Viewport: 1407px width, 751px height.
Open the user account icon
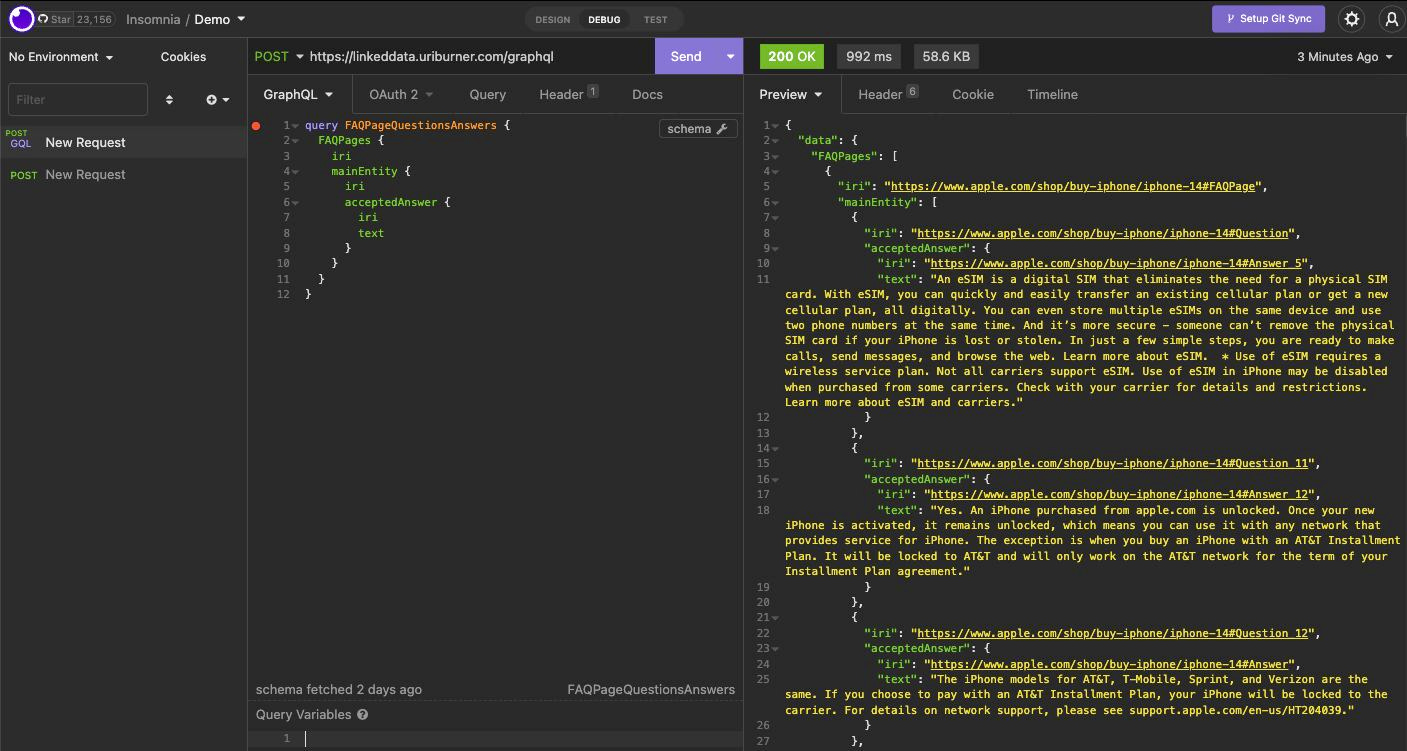1391,19
